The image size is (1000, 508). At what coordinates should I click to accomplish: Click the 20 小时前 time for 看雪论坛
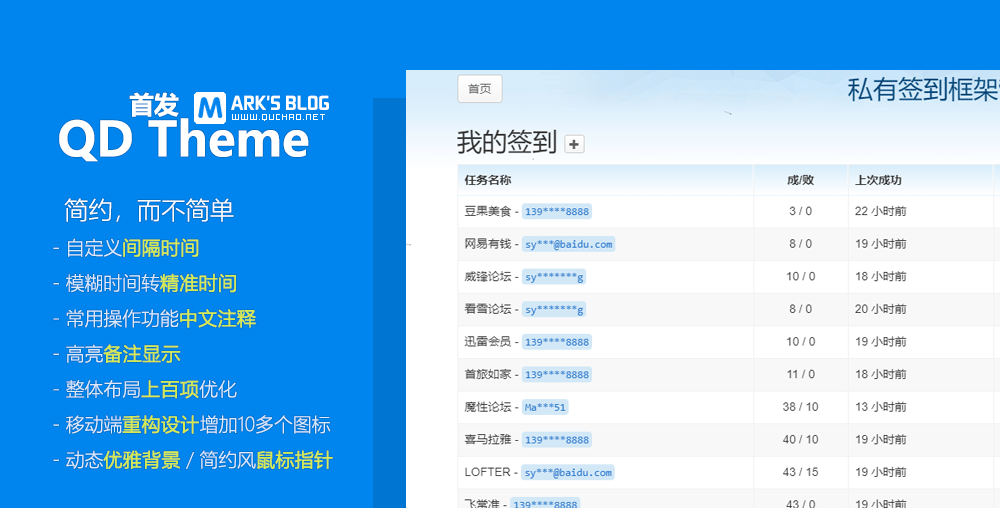[x=881, y=309]
